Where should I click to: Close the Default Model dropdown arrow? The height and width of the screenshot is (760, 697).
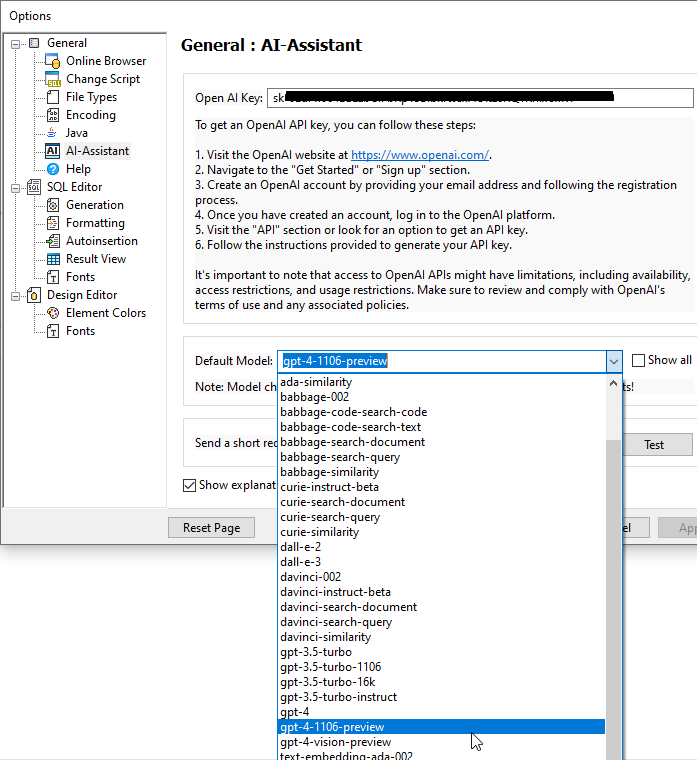614,361
